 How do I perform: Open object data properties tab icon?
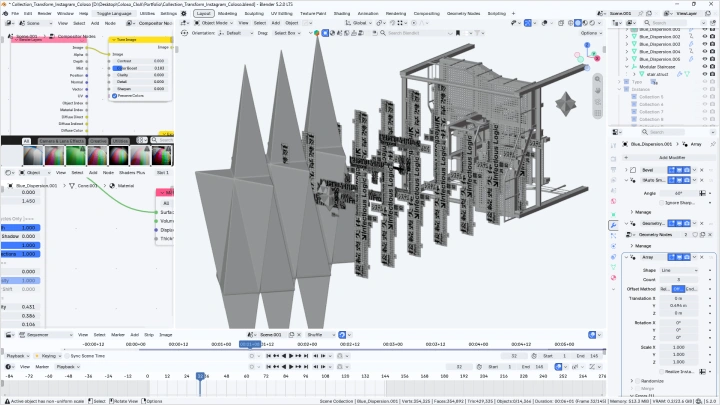613,267
